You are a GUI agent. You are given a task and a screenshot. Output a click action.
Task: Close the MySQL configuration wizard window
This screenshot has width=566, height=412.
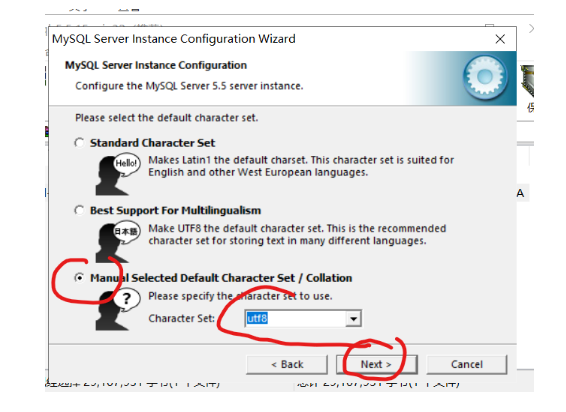tap(500, 39)
